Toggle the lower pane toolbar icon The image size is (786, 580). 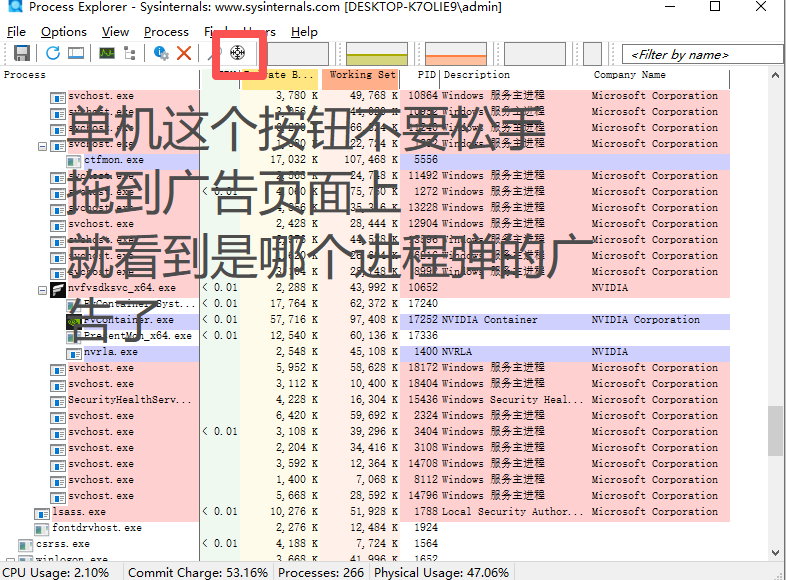point(76,53)
